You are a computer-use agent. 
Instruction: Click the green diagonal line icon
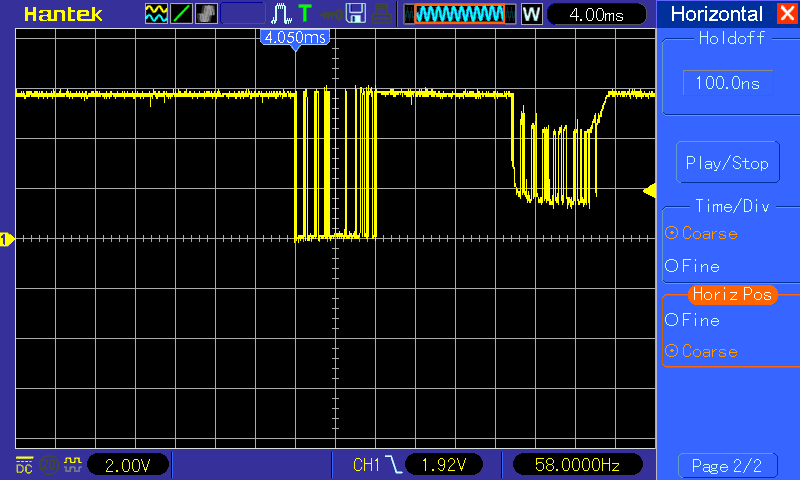181,14
